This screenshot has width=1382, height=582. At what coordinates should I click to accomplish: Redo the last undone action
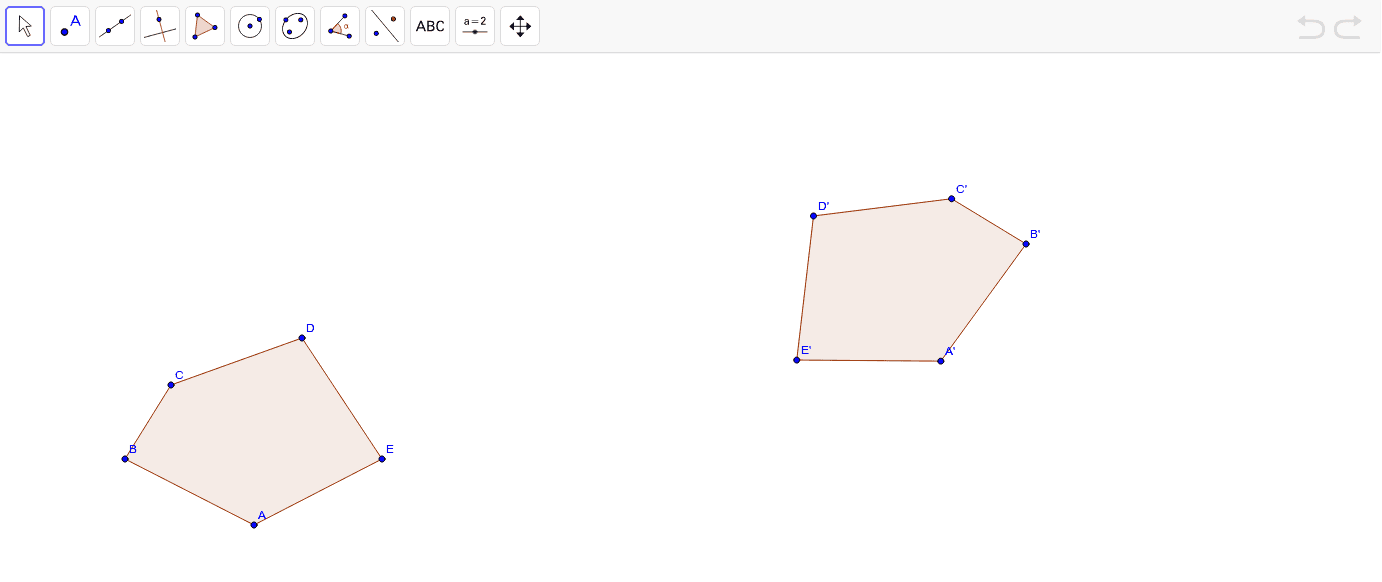pos(1348,27)
